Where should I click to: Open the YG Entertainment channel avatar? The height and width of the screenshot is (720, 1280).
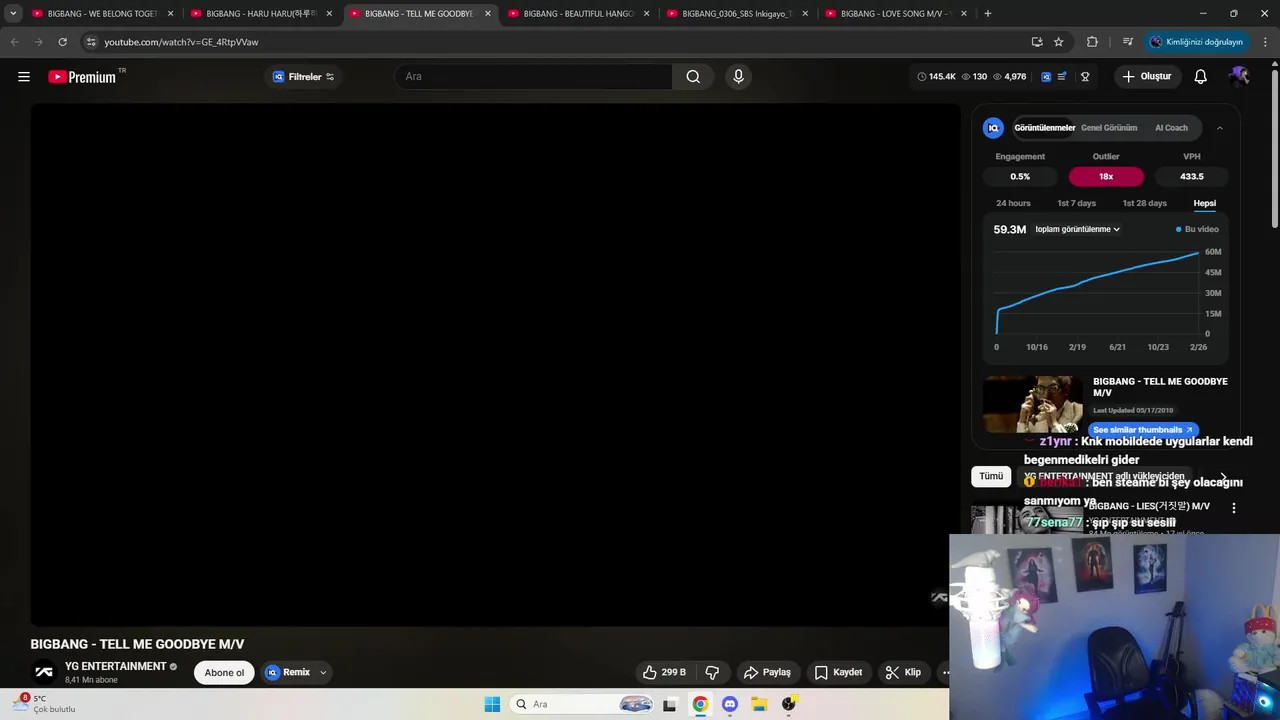tap(43, 672)
